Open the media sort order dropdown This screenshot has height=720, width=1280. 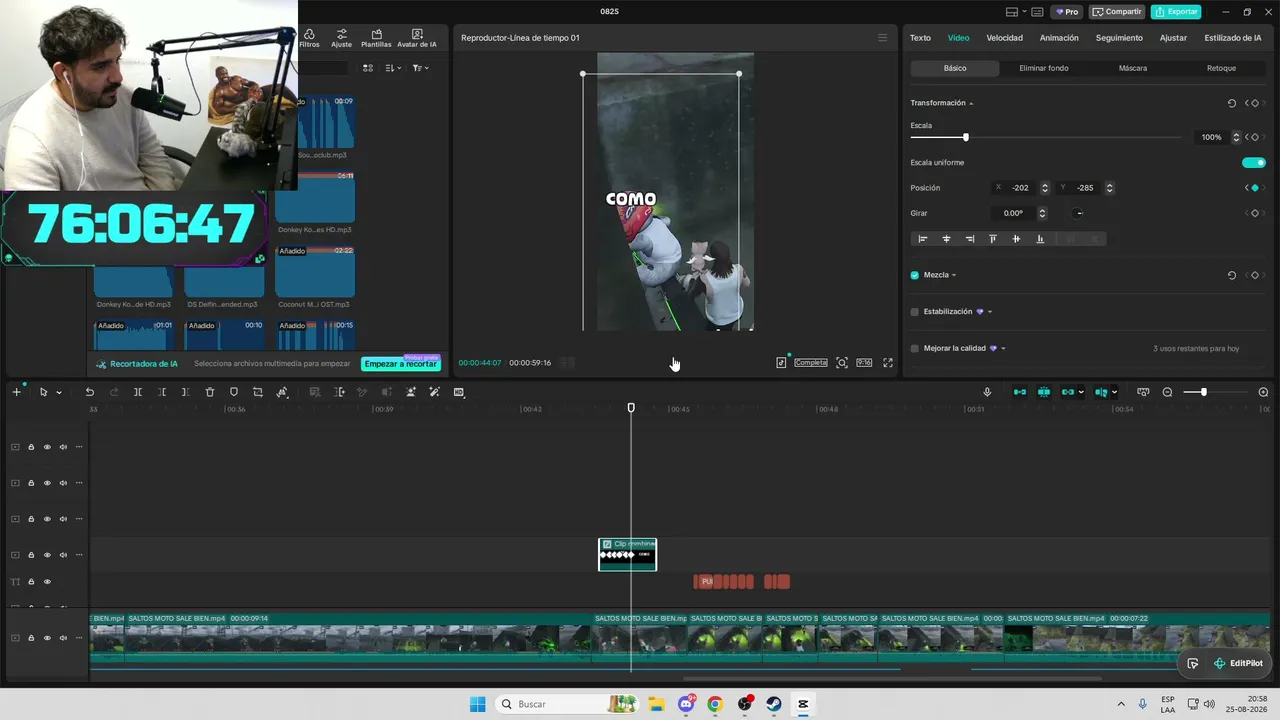(x=394, y=68)
